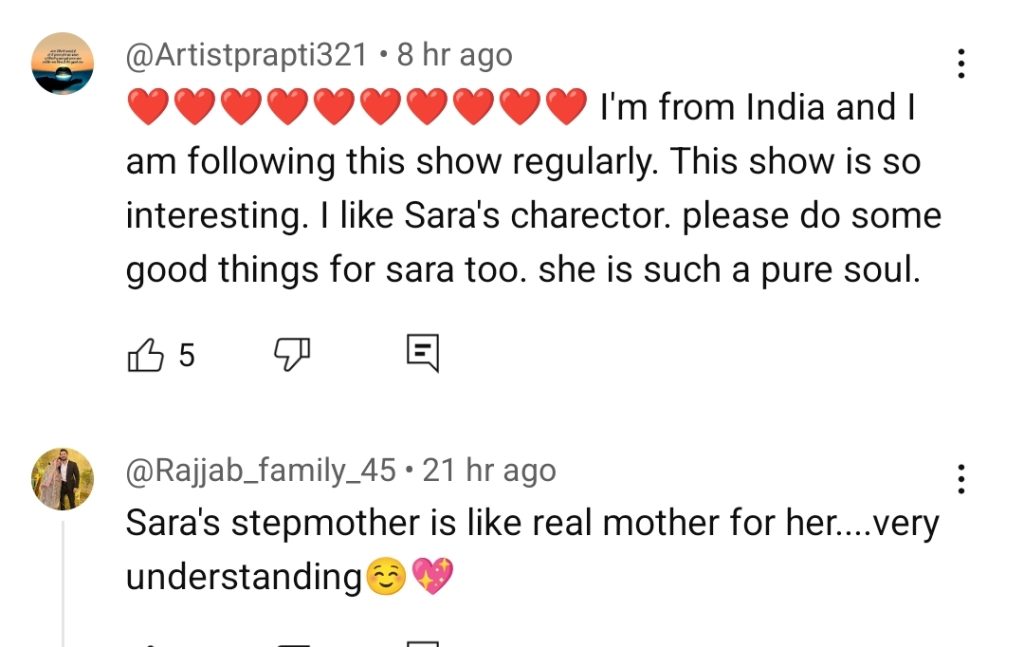Open @Rajjab_family_45's couple profile avatar

pos(63,478)
